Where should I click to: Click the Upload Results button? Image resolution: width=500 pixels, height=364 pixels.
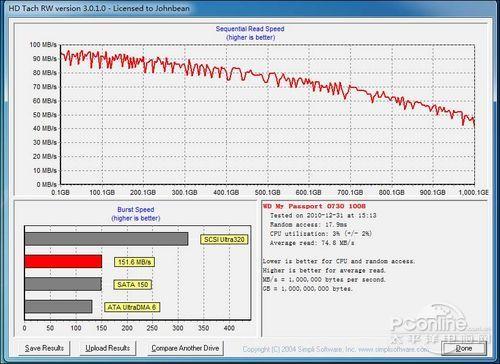[107, 348]
